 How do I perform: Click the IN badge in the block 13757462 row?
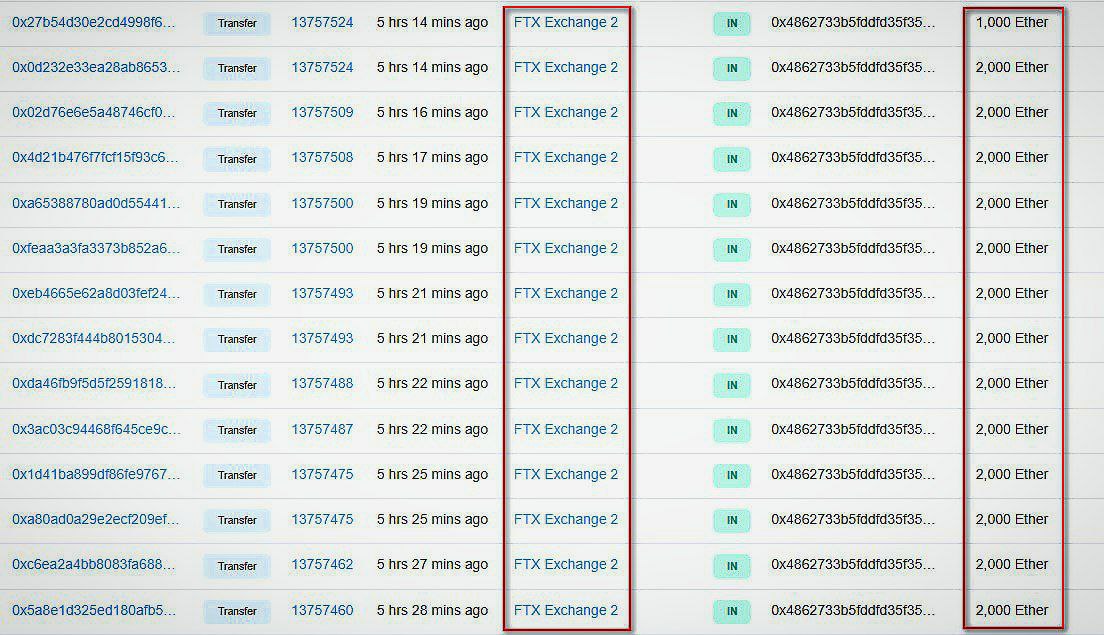[x=732, y=566]
